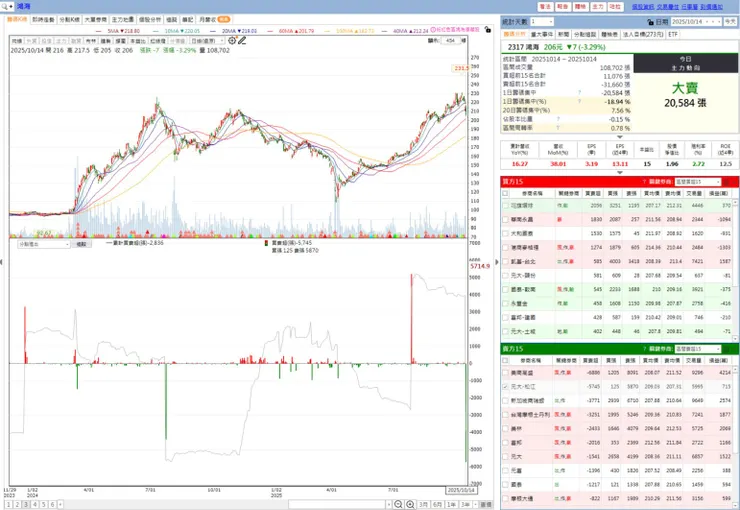Open the 交易屬性 link

tap(668, 7)
